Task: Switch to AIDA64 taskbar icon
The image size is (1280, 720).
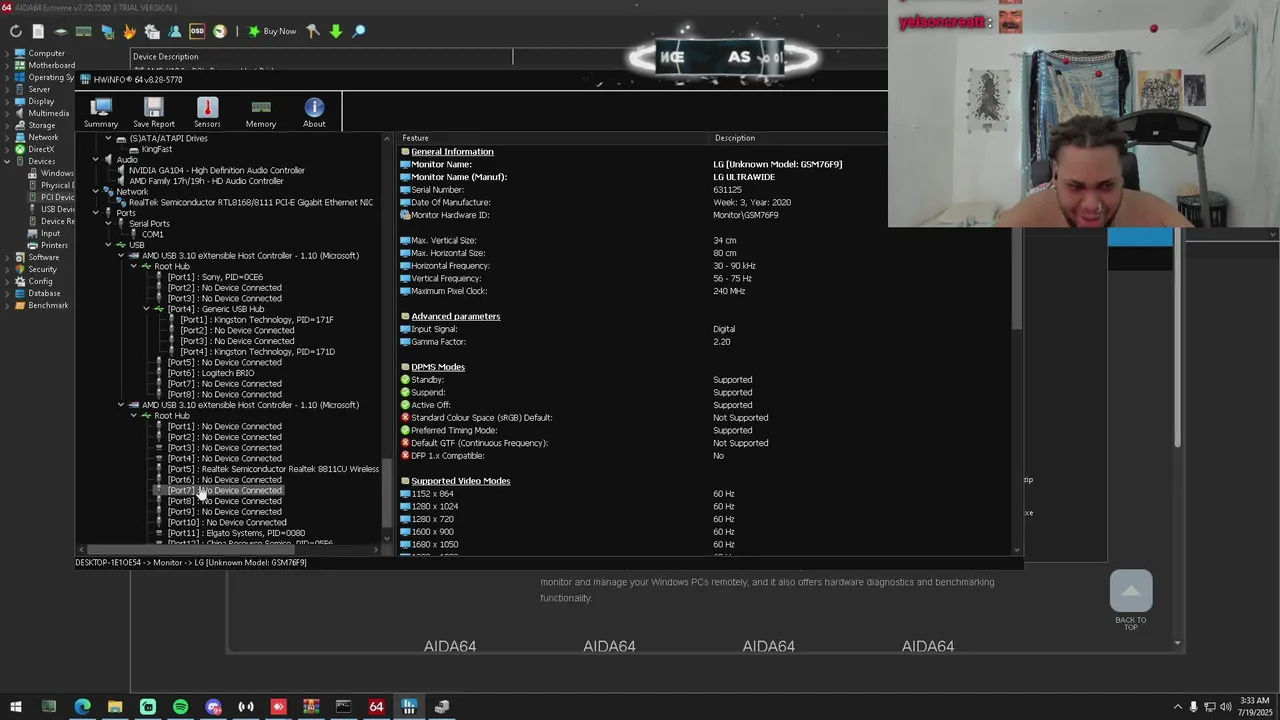Action: click(376, 707)
